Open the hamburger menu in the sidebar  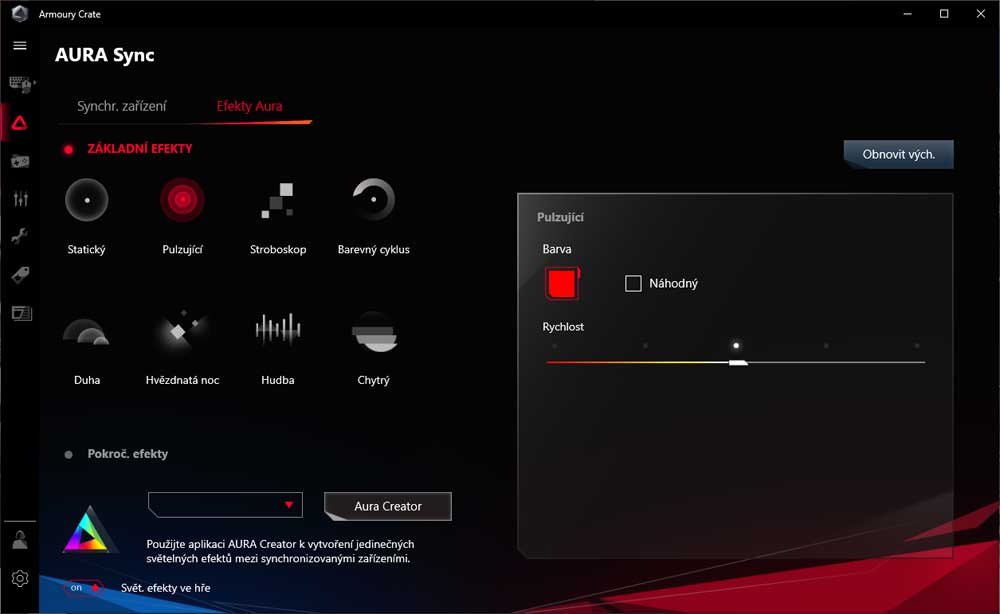point(20,46)
